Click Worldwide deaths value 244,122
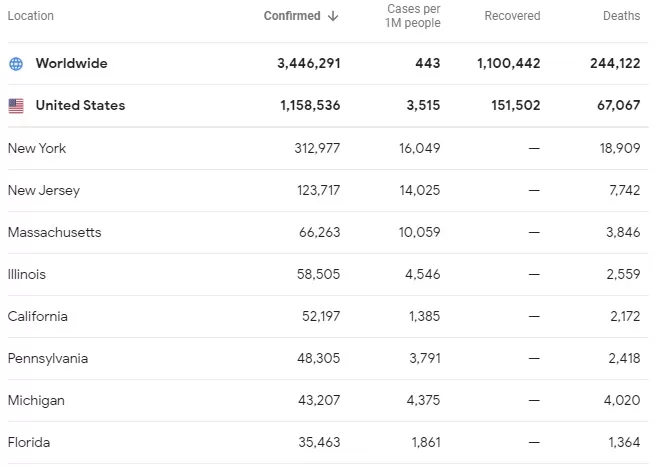656x467 pixels. (x=615, y=64)
